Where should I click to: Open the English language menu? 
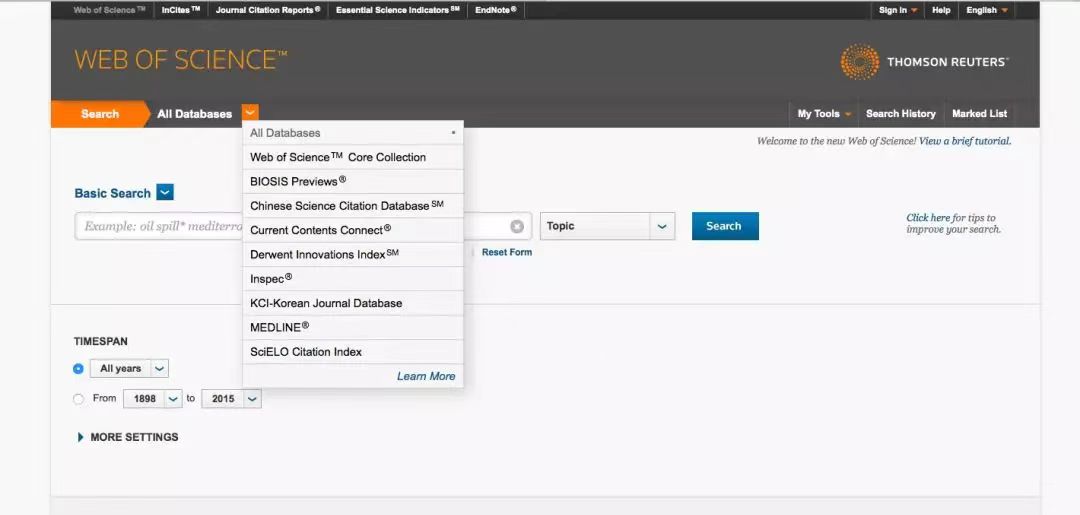point(986,10)
